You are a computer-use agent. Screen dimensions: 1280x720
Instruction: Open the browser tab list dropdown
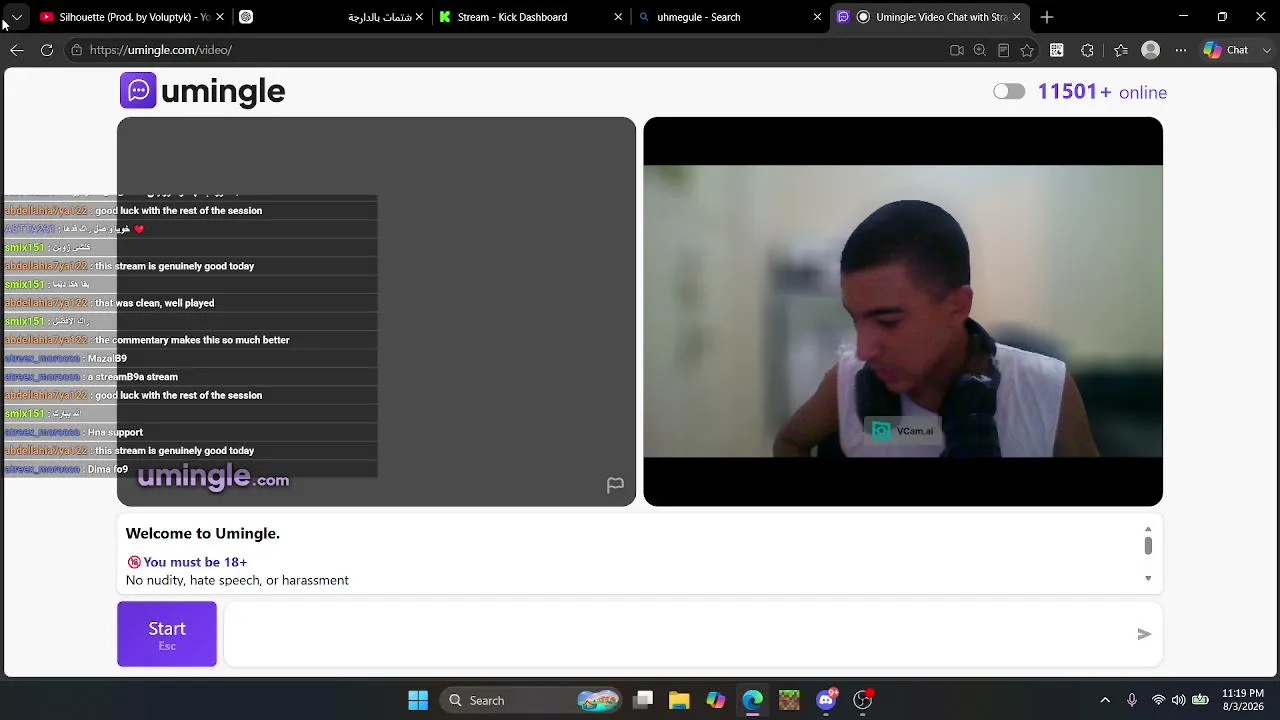16,17
